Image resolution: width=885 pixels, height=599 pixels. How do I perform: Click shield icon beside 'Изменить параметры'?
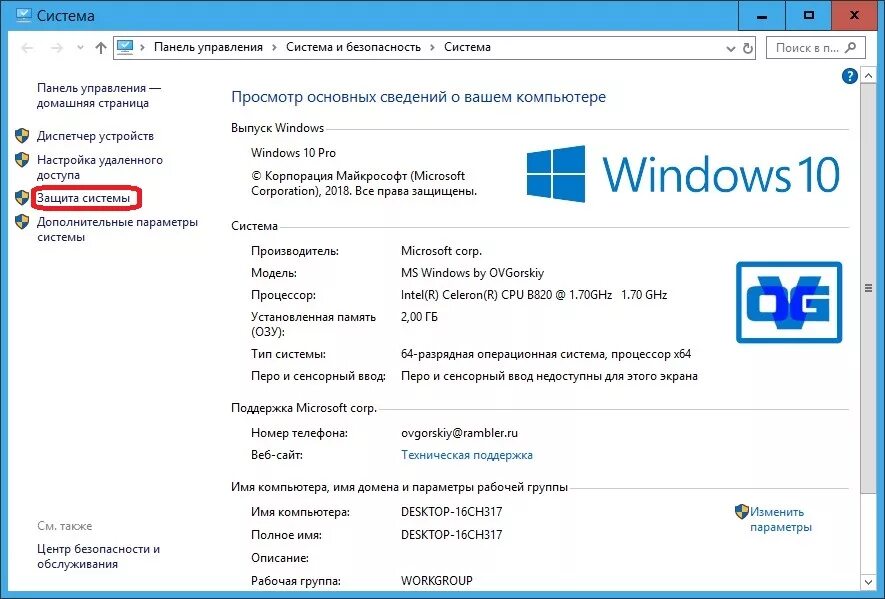(x=742, y=512)
